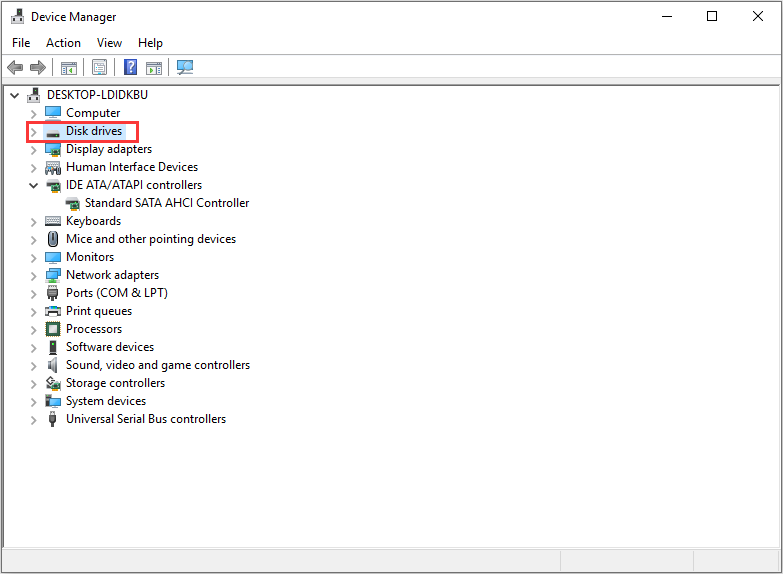
Task: Click Device Manager title bar icon
Action: point(17,16)
